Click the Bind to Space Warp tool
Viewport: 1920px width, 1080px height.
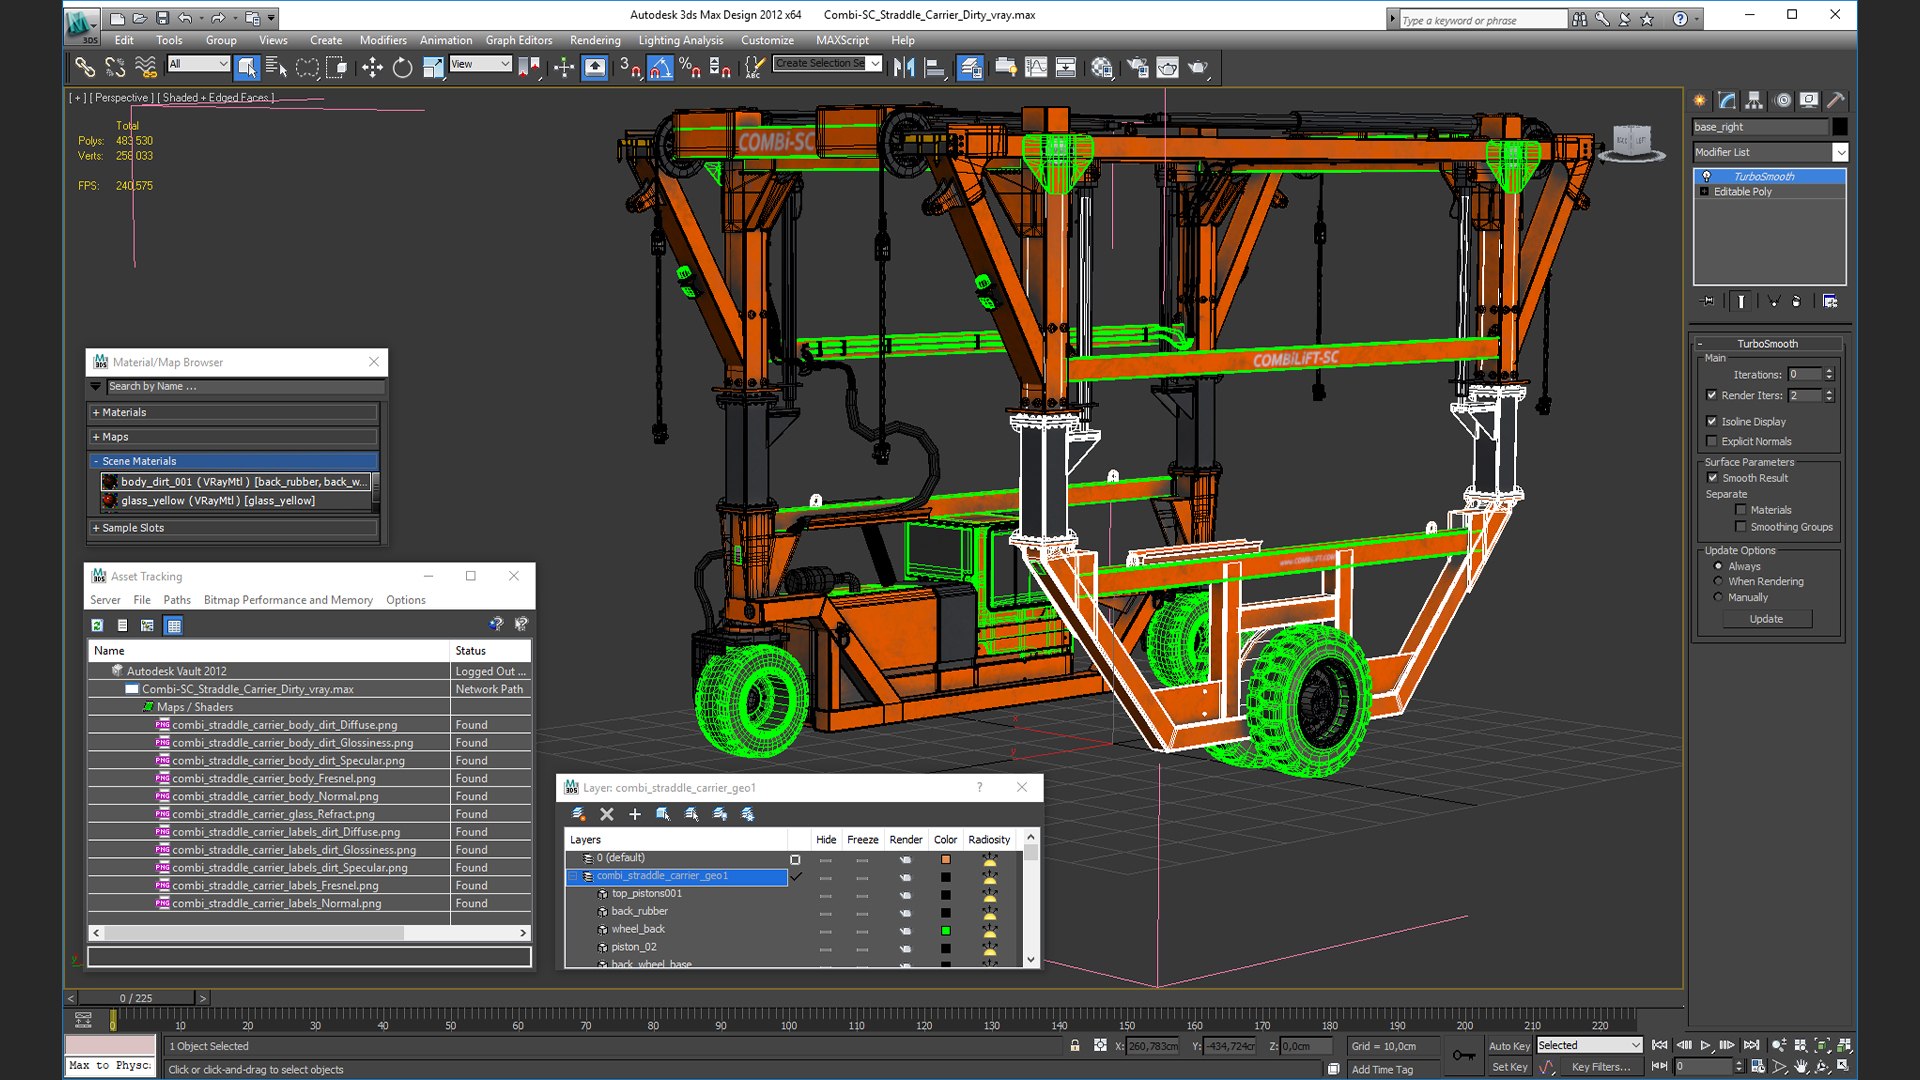point(146,67)
